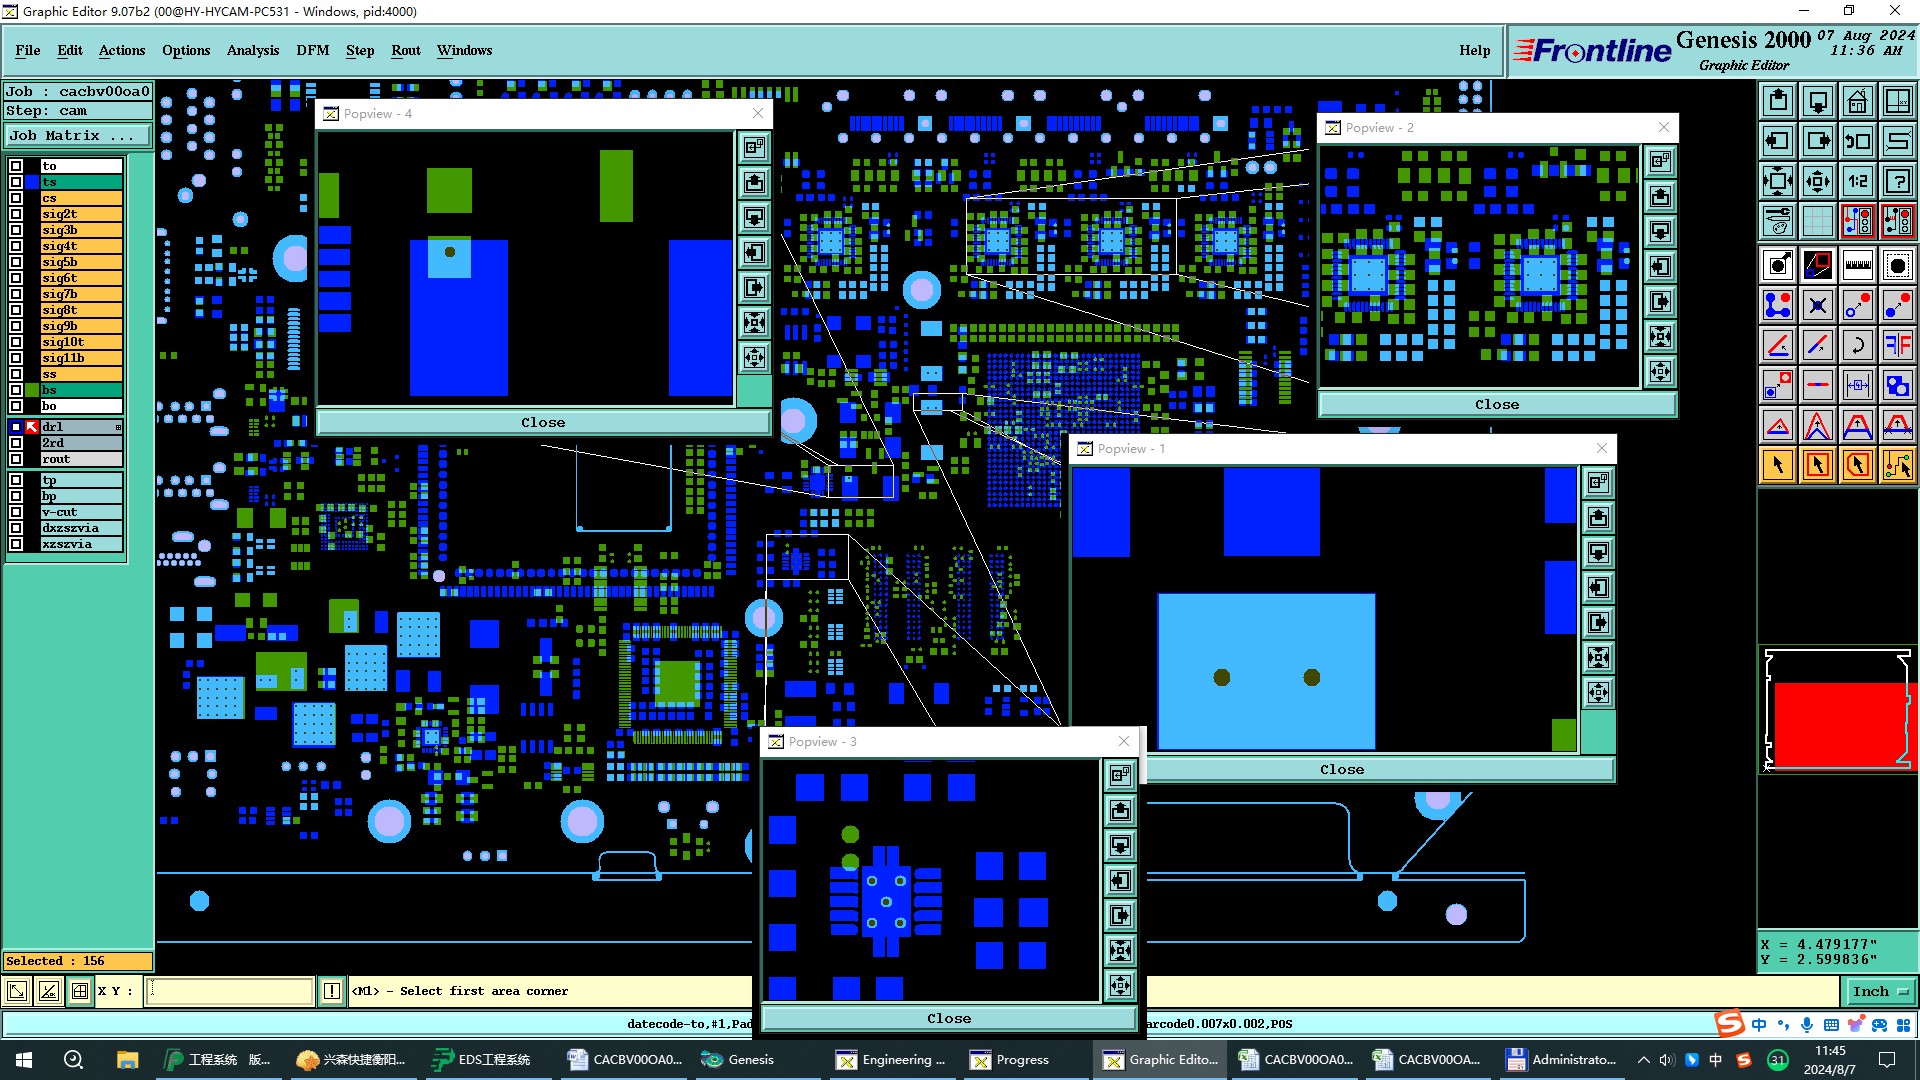1920x1080 pixels.
Task: Select the sig10t layer name
Action: [81, 342]
